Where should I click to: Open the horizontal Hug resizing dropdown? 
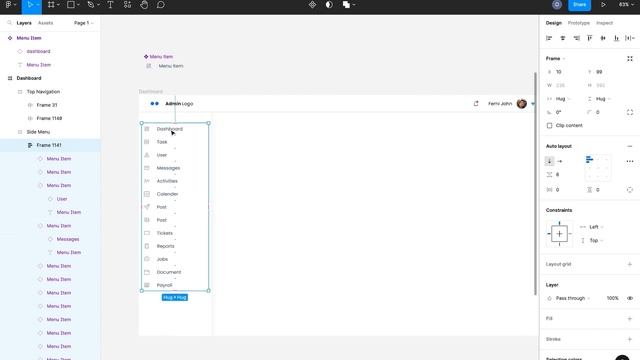pos(563,99)
